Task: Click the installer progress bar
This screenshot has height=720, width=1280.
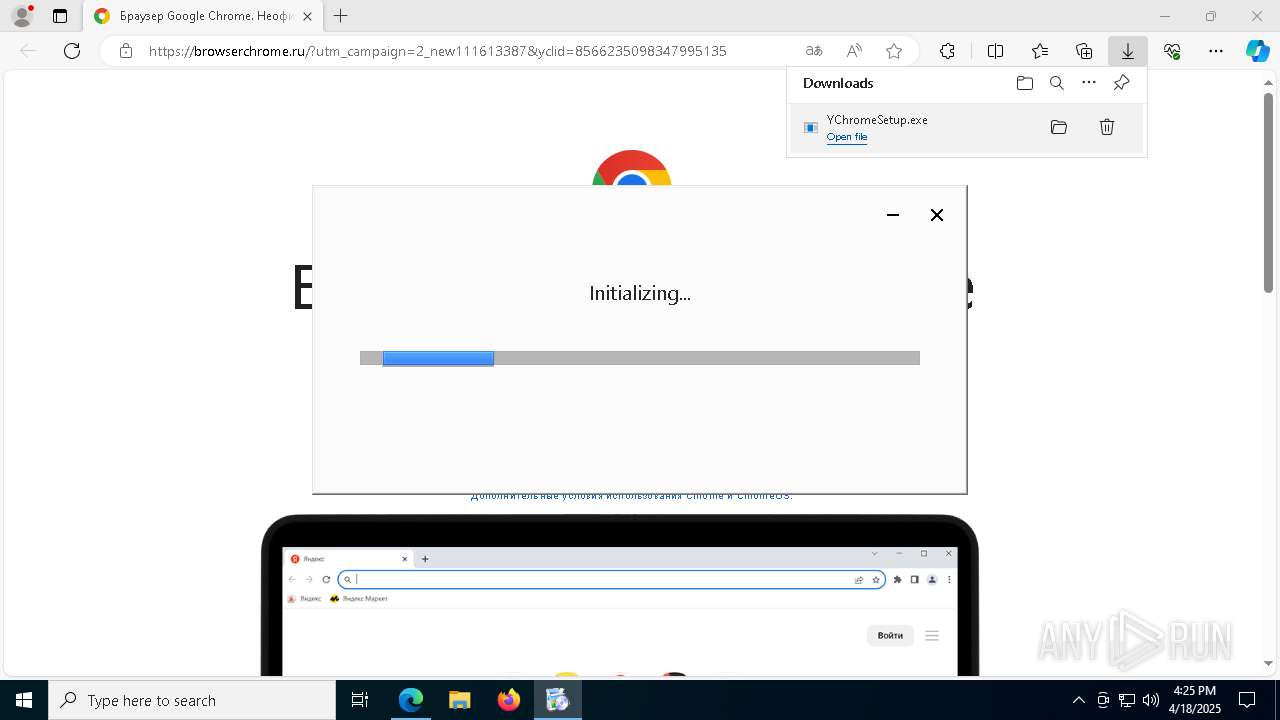Action: 640,358
